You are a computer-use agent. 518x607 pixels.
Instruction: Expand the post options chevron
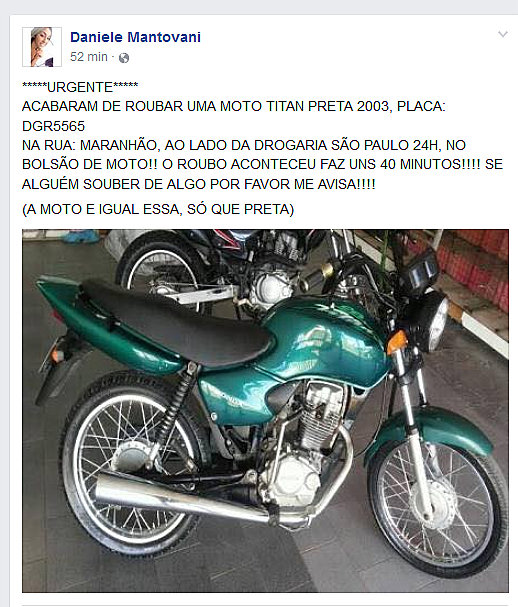pyautogui.click(x=503, y=34)
